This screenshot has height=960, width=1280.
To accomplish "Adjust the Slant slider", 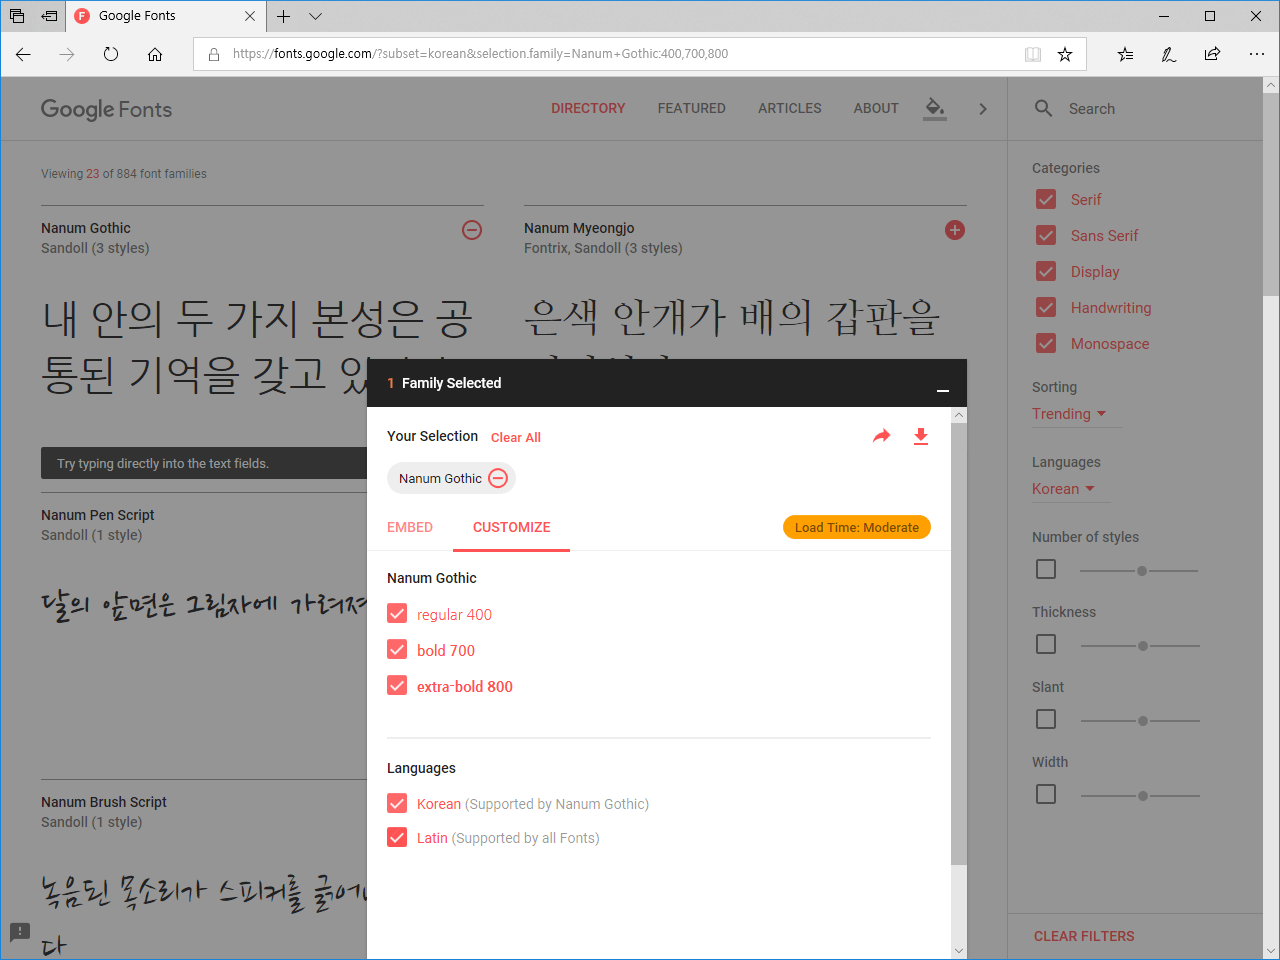I will (1140, 721).
